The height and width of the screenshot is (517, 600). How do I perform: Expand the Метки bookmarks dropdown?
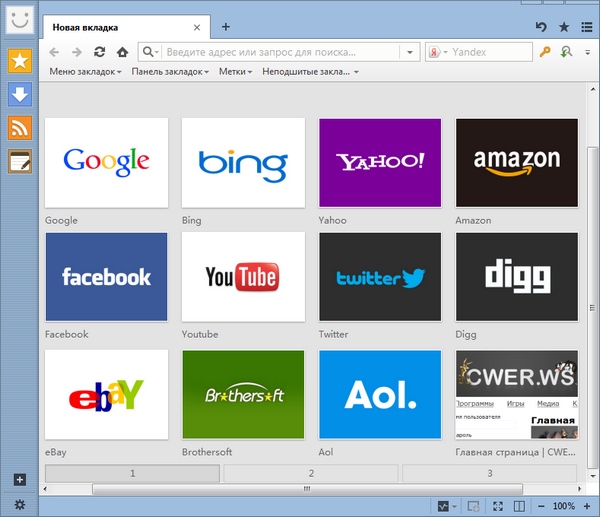coord(235,72)
